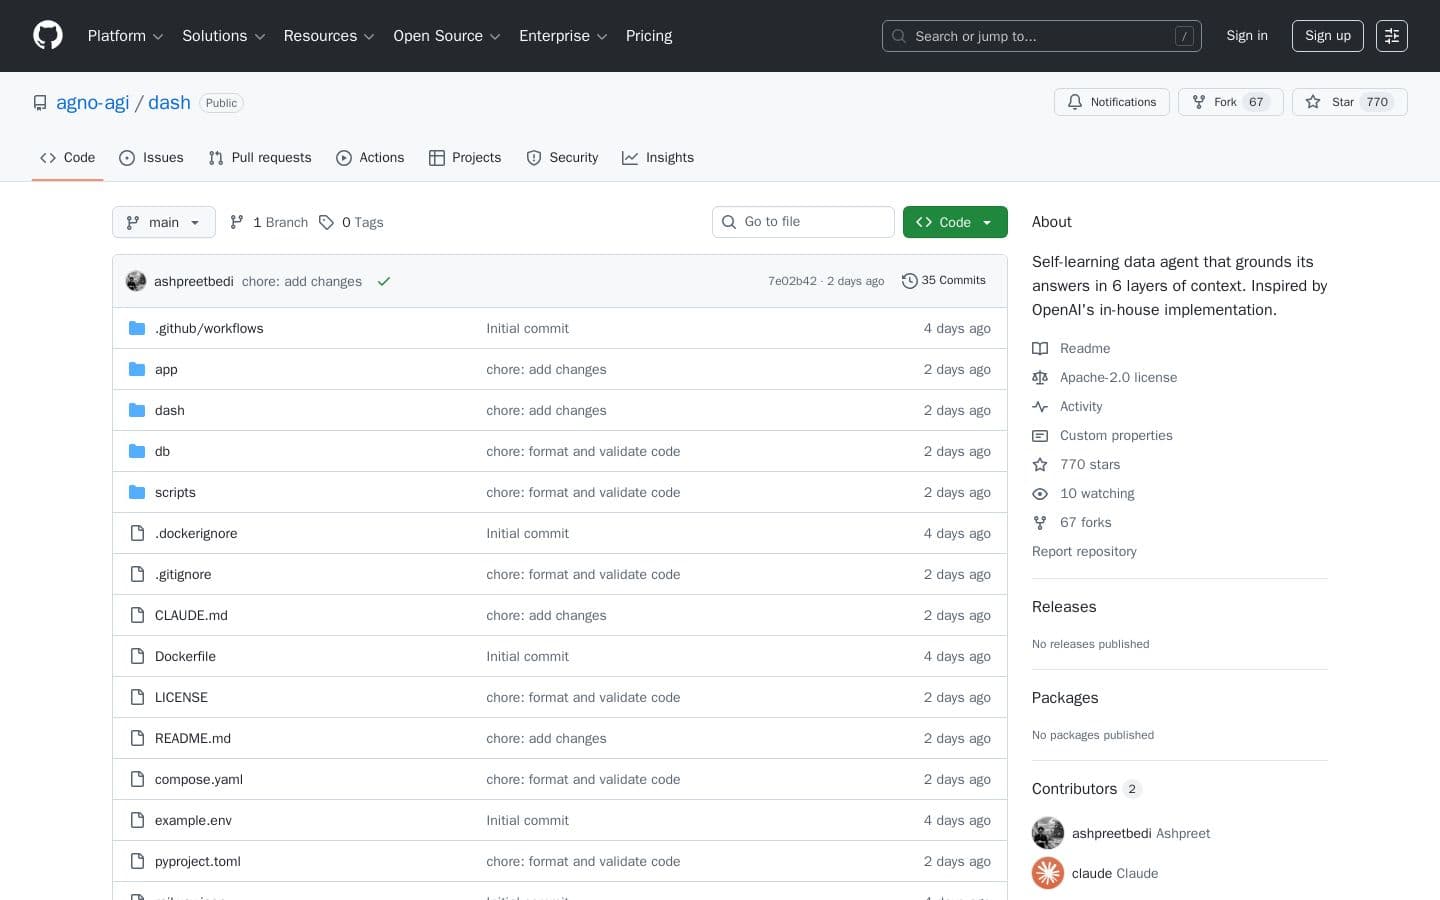The image size is (1440, 900).
Task: Open the scripts folder icon
Action: pos(137,492)
